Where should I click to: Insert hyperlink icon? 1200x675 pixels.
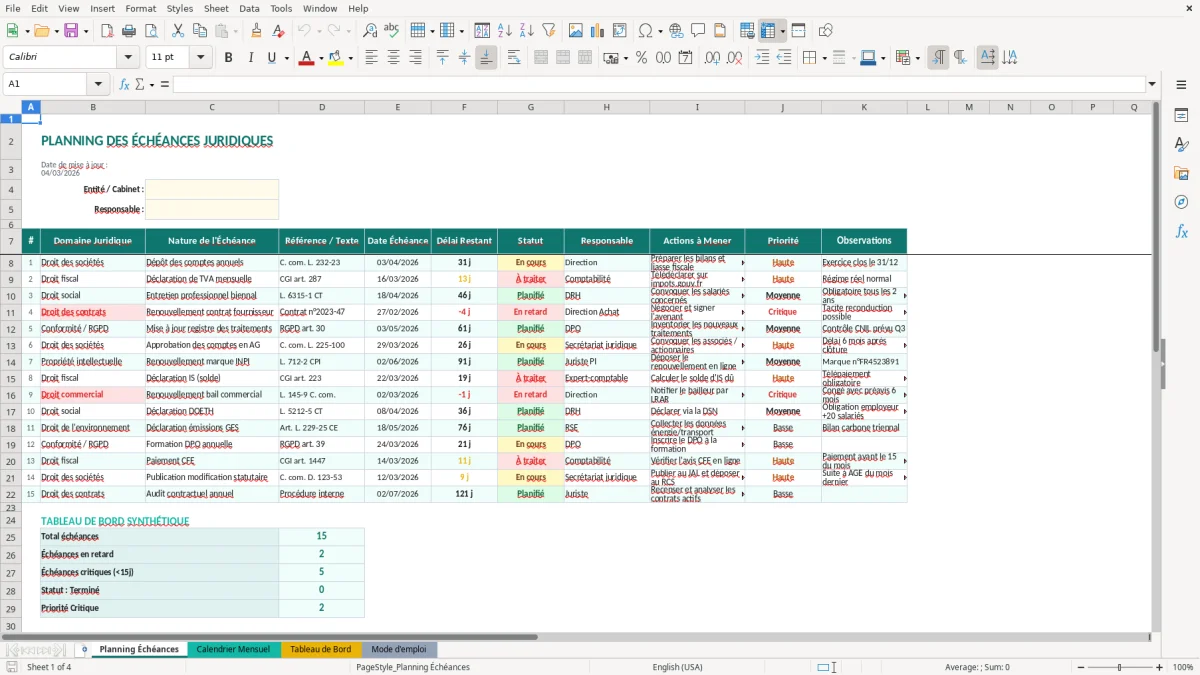point(676,31)
